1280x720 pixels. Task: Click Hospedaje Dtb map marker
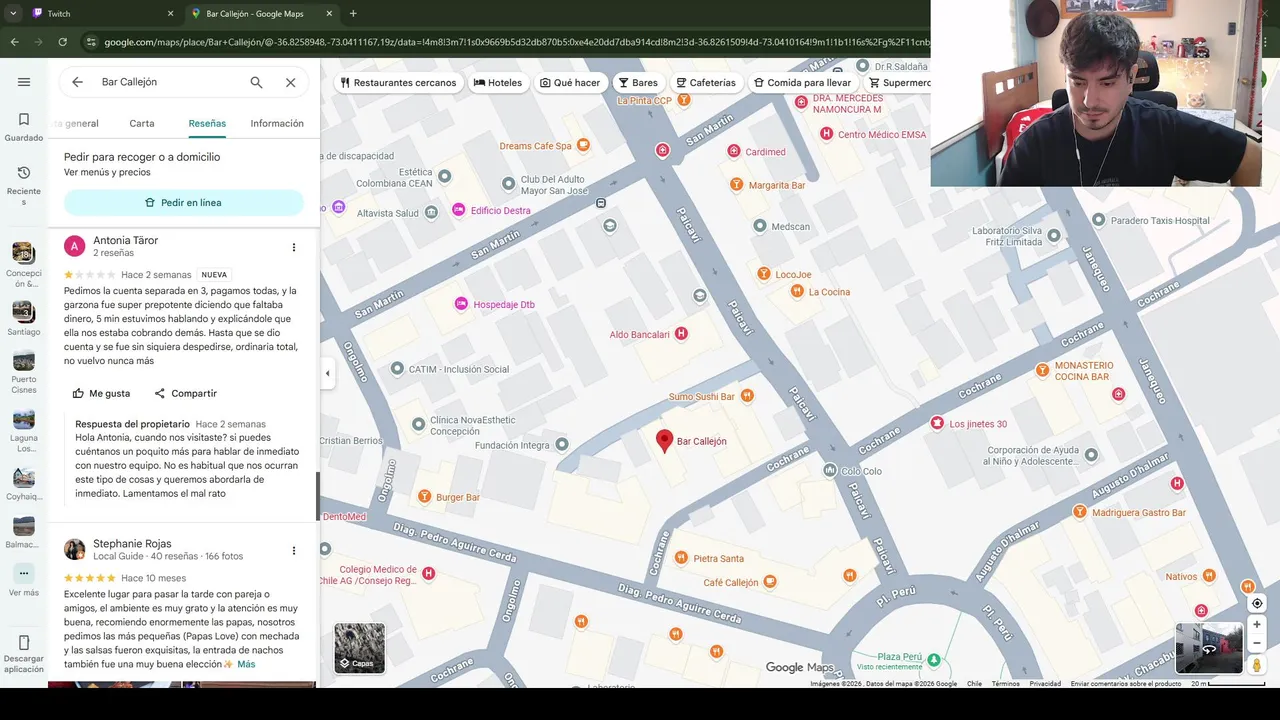click(461, 304)
